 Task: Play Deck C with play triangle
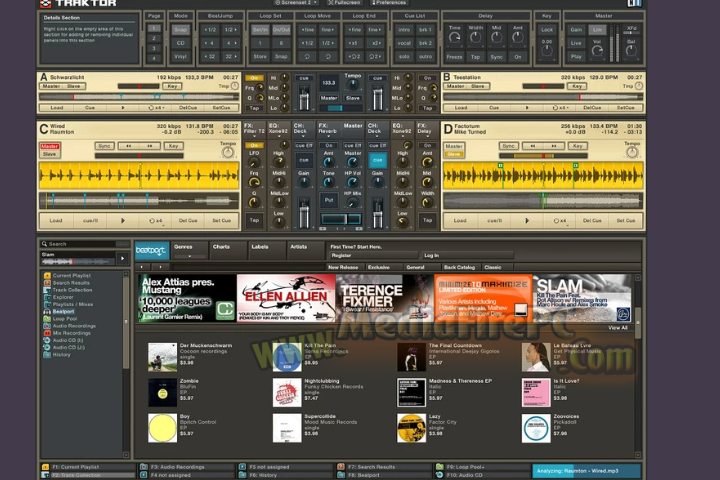tap(123, 220)
